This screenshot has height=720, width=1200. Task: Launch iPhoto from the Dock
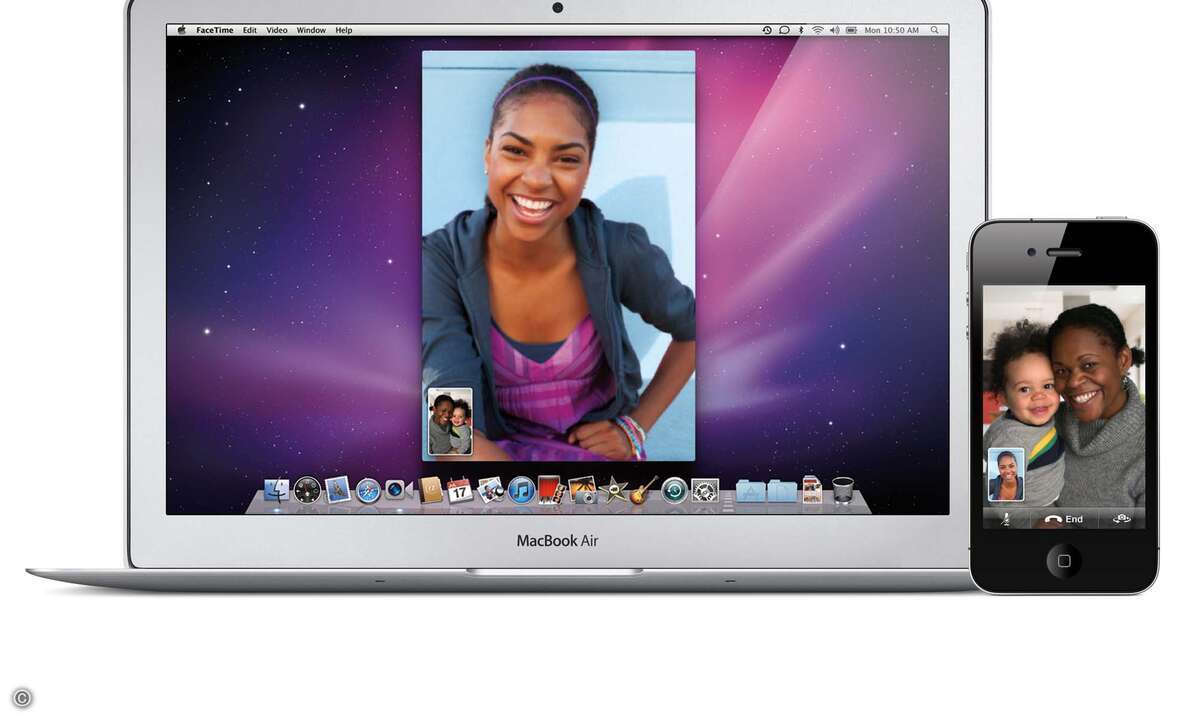coord(582,490)
